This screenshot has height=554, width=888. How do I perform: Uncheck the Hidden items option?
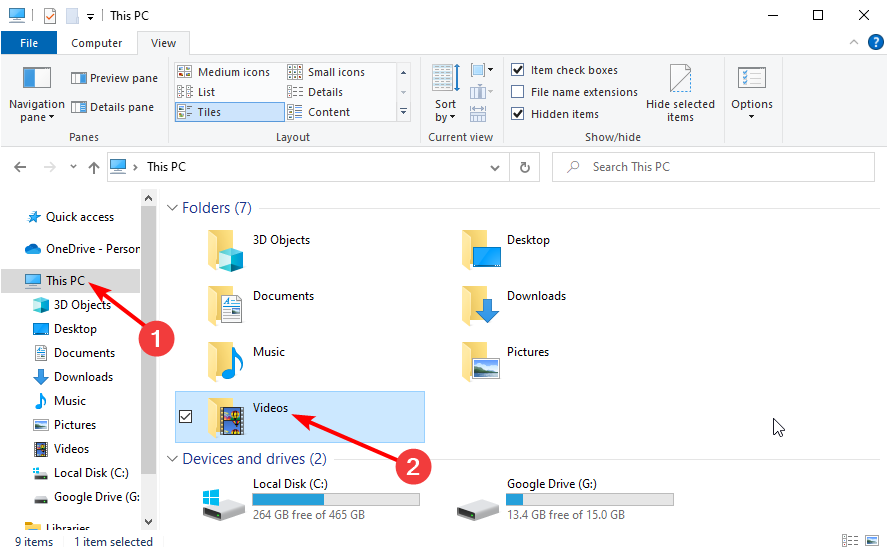click(x=518, y=114)
